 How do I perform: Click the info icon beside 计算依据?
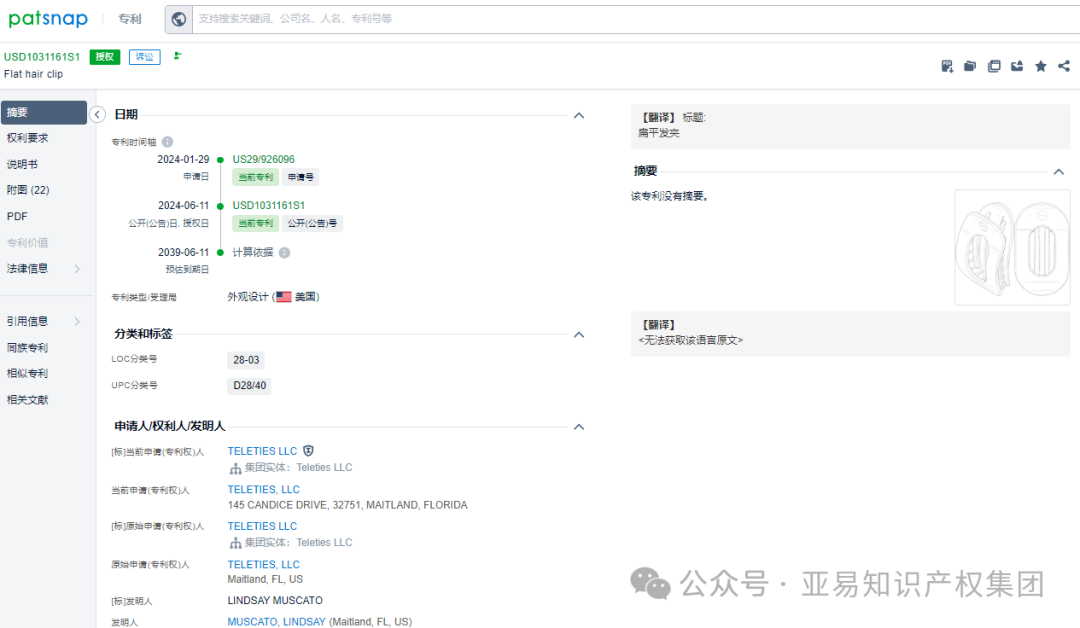tap(284, 253)
